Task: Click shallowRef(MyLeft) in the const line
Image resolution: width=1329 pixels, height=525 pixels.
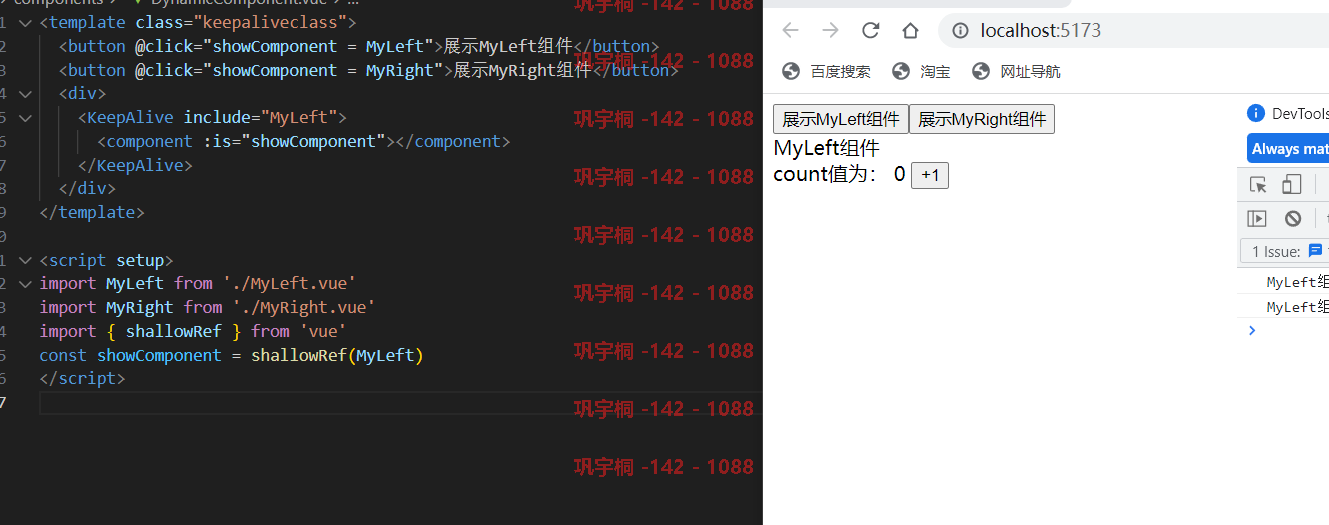Action: click(338, 355)
